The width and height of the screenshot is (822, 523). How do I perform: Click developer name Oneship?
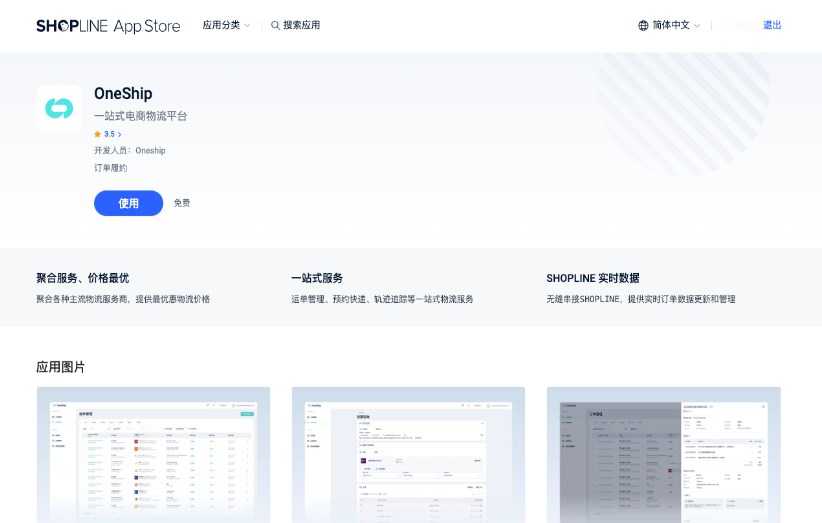point(150,150)
